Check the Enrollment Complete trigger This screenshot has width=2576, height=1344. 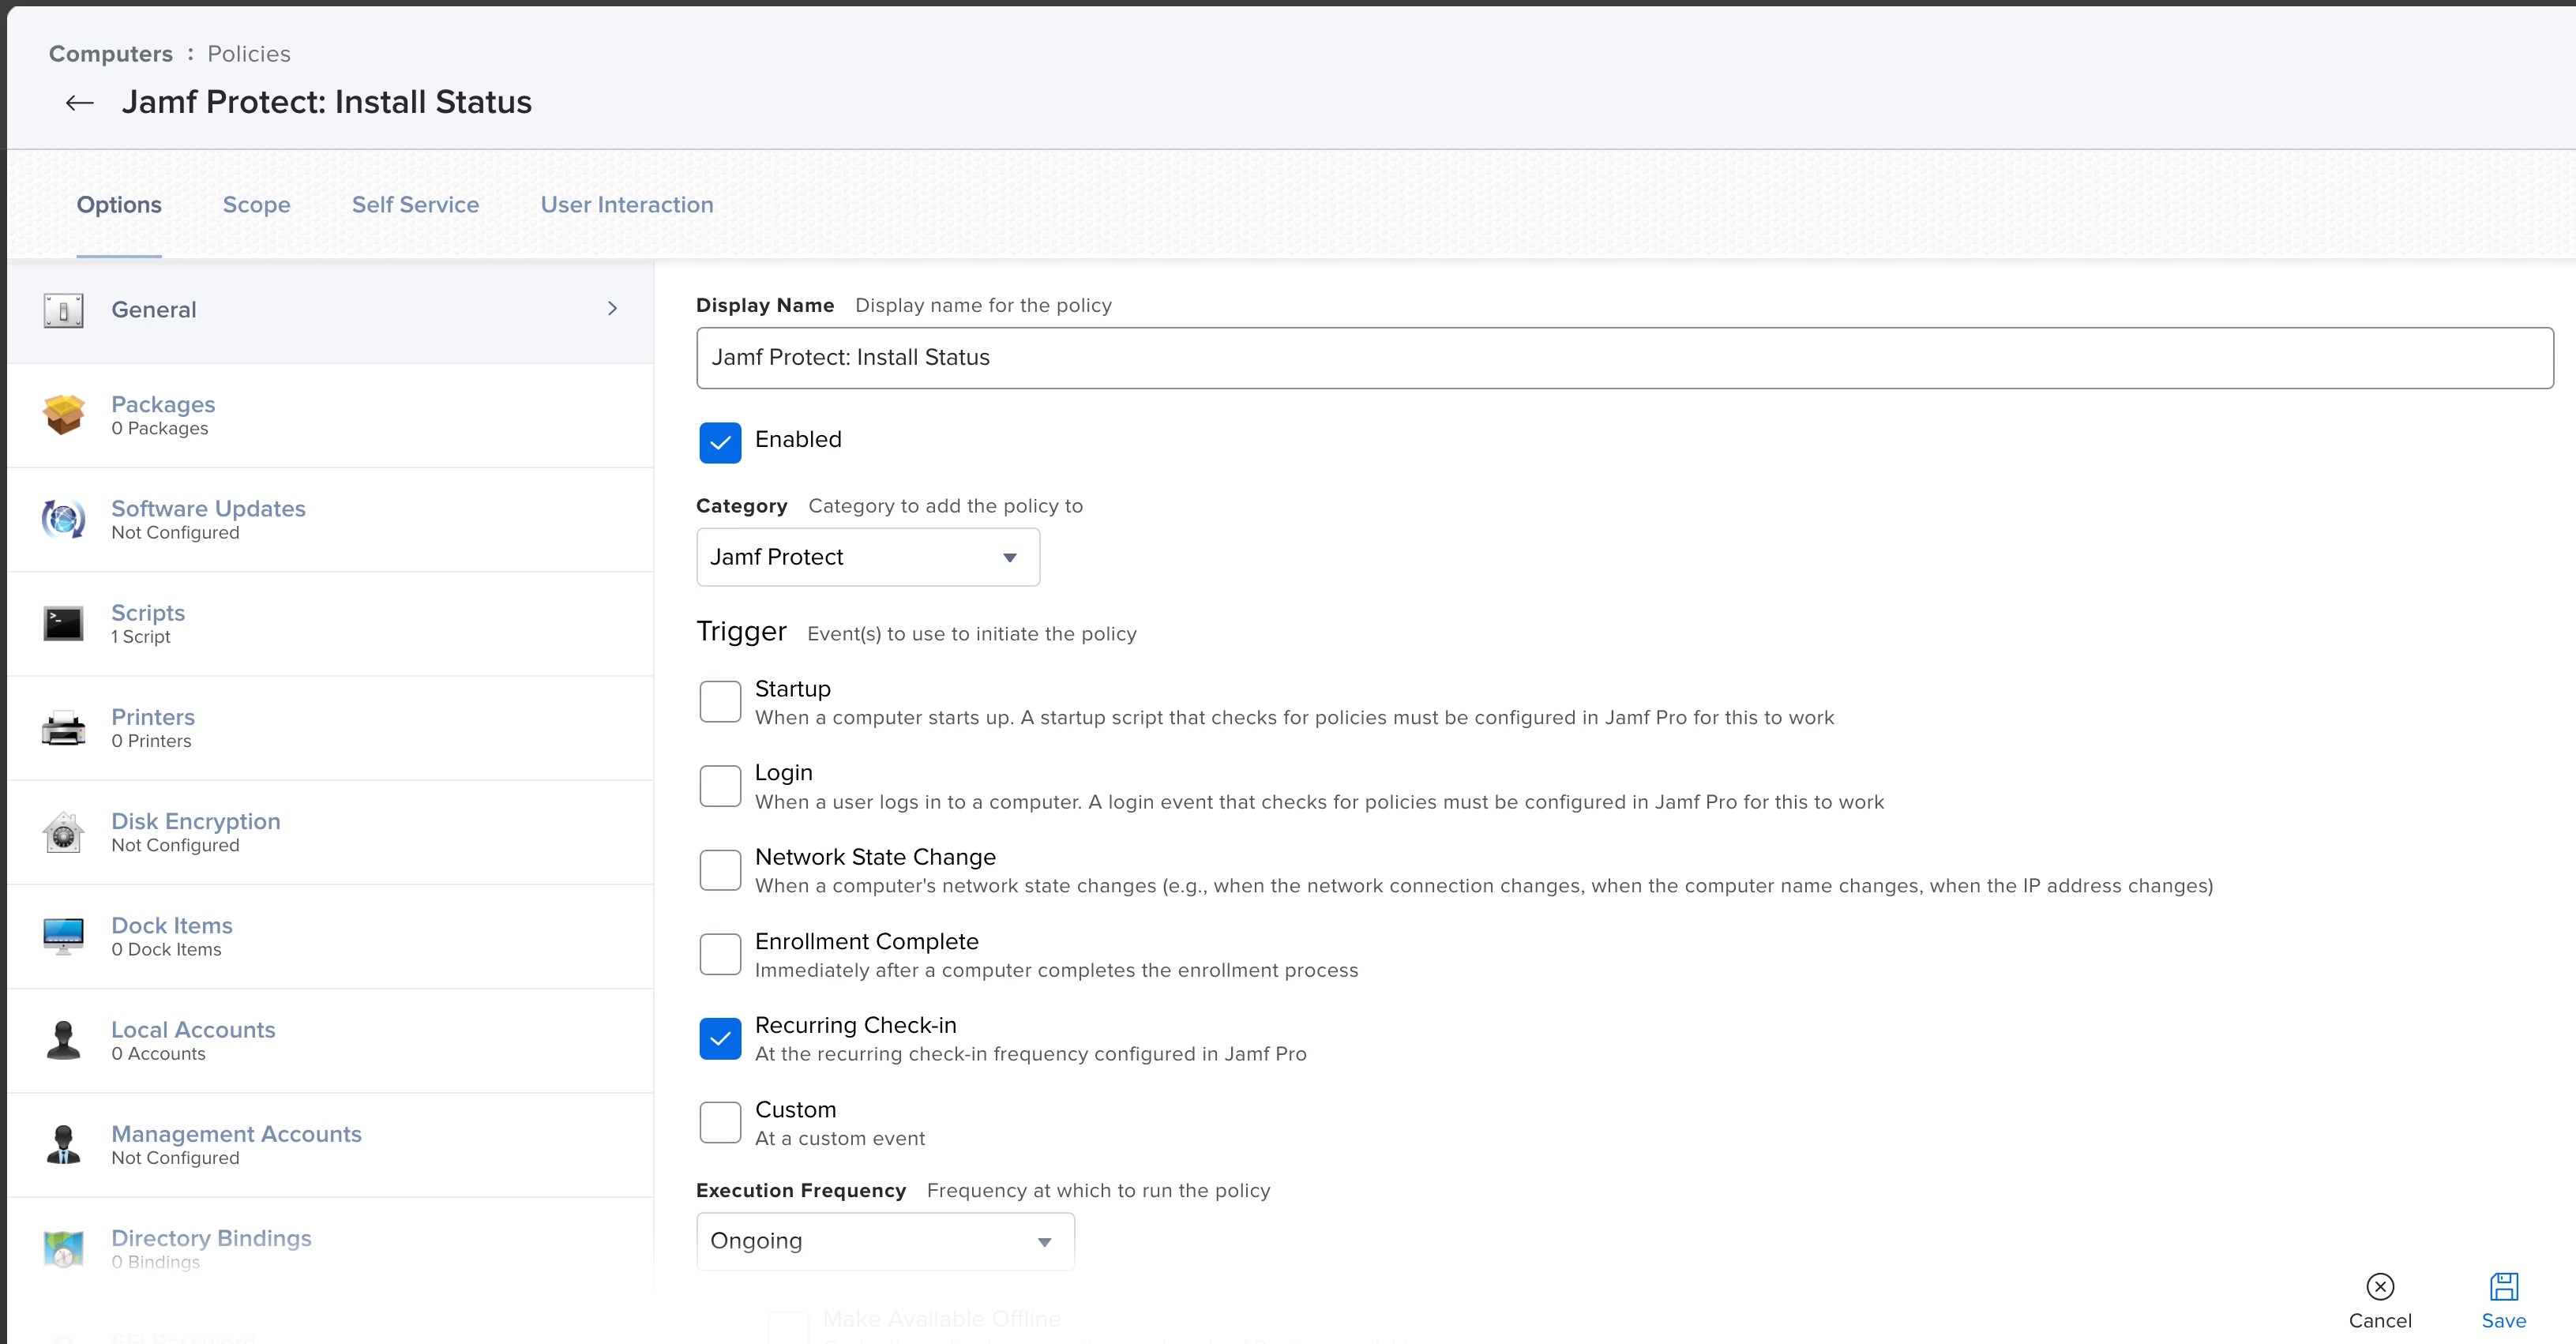pos(720,954)
